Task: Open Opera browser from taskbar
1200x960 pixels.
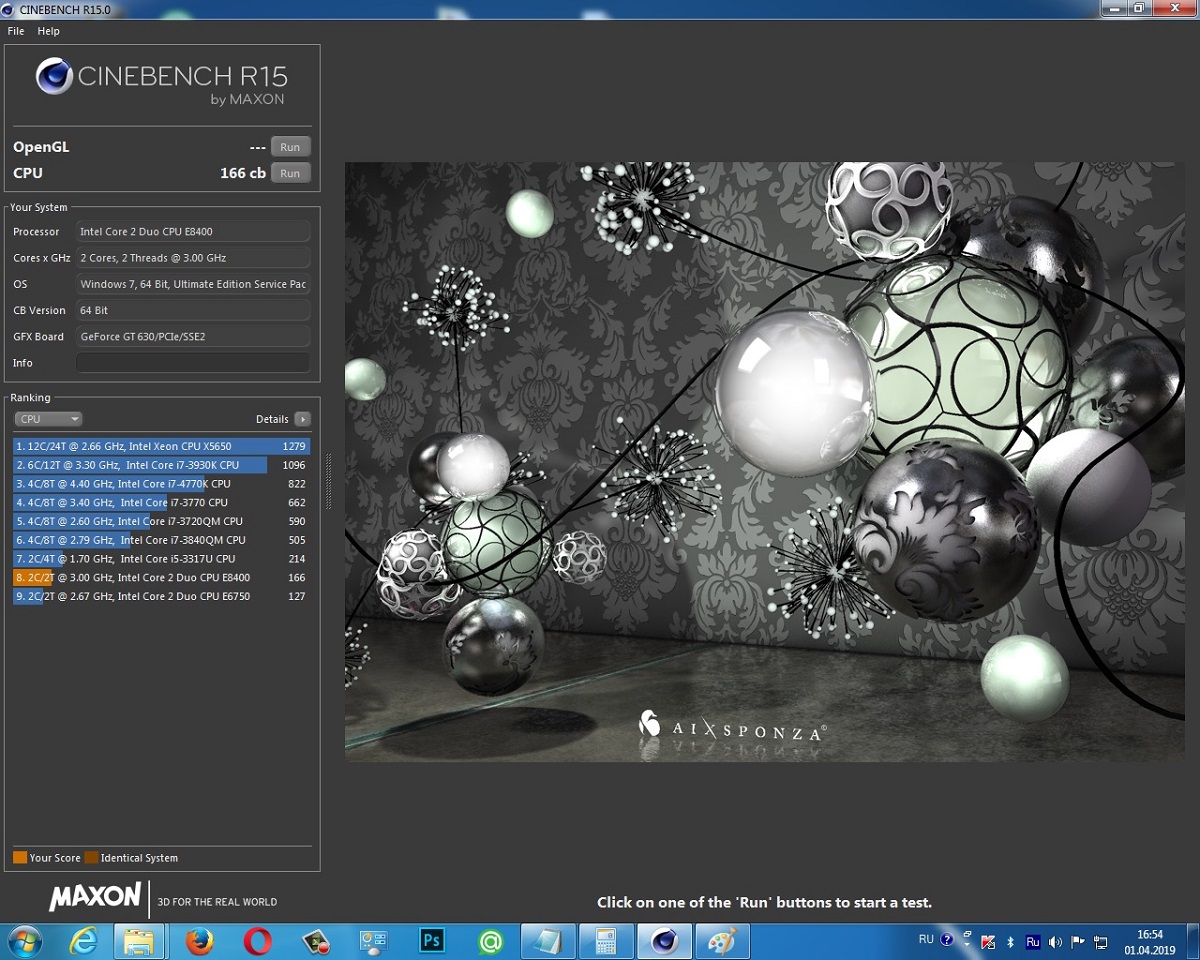Action: 257,941
